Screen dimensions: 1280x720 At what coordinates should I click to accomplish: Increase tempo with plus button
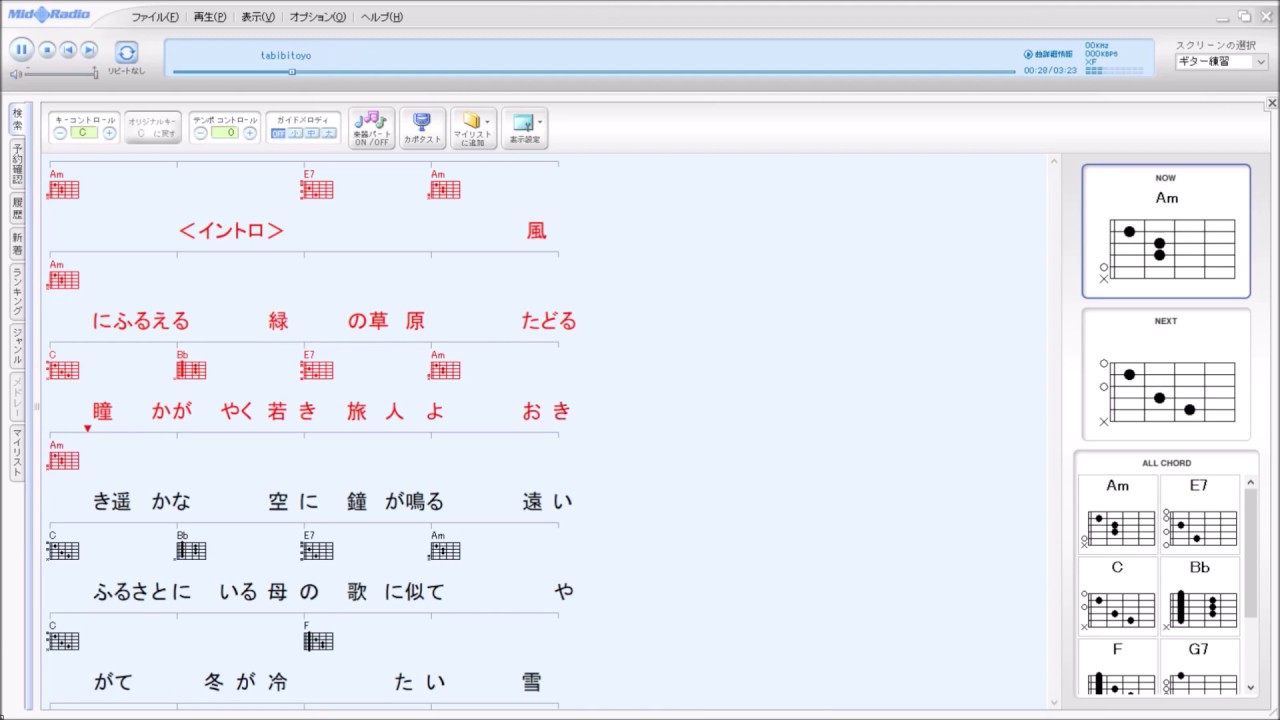(250, 133)
